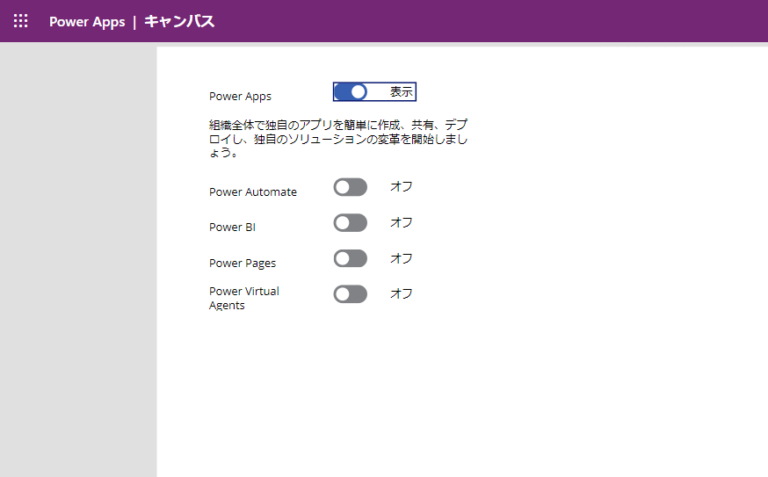Enable the Power Virtual Agents toggle
Image resolution: width=768 pixels, height=477 pixels.
350,294
